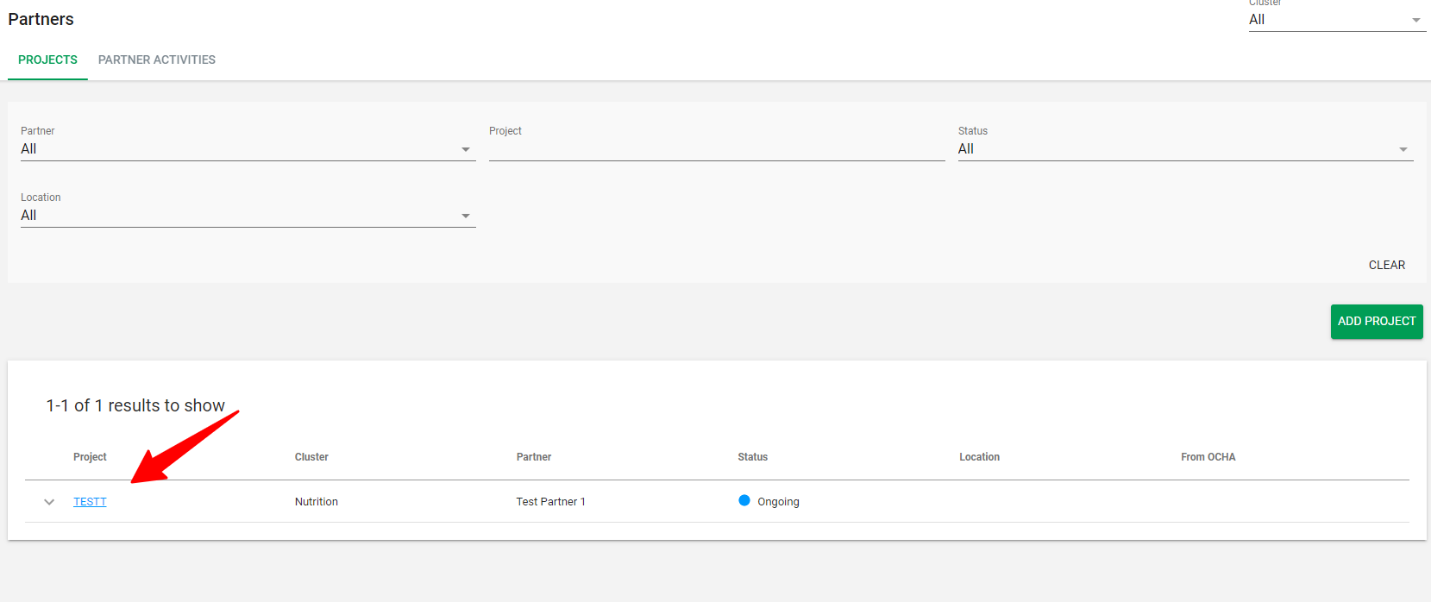Click the Ongoing status text

pyautogui.click(x=778, y=502)
